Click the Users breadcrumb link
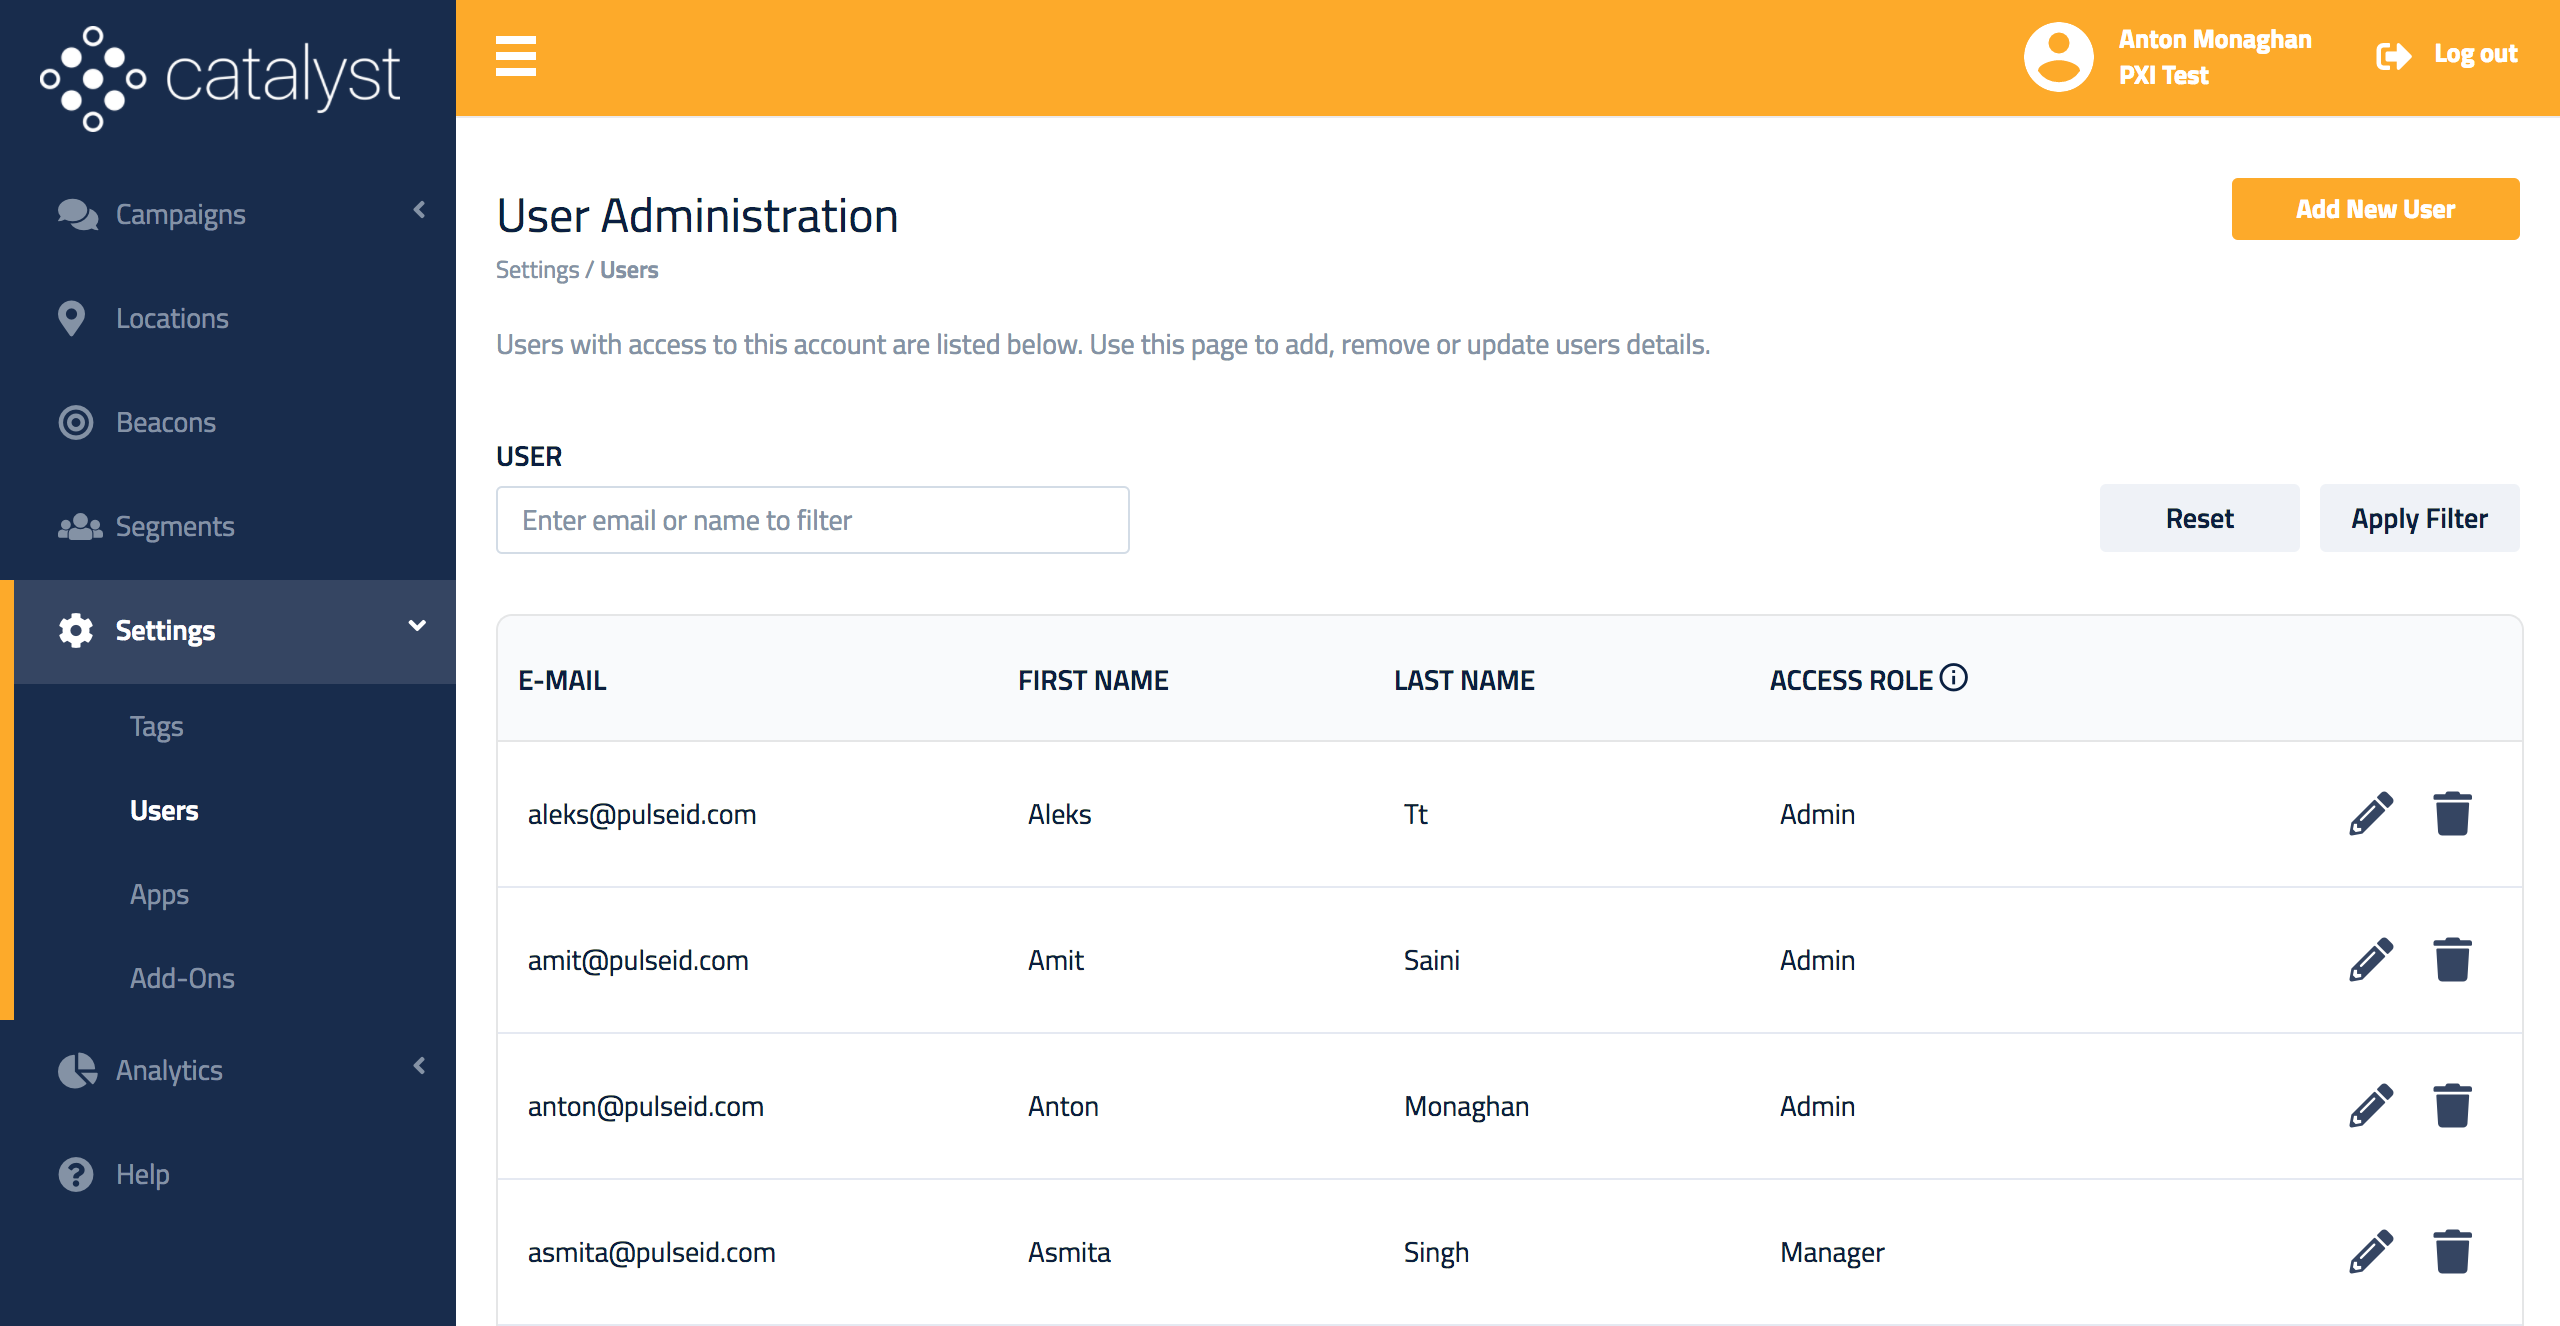Screen dimensions: 2560x1326 [x=629, y=270]
